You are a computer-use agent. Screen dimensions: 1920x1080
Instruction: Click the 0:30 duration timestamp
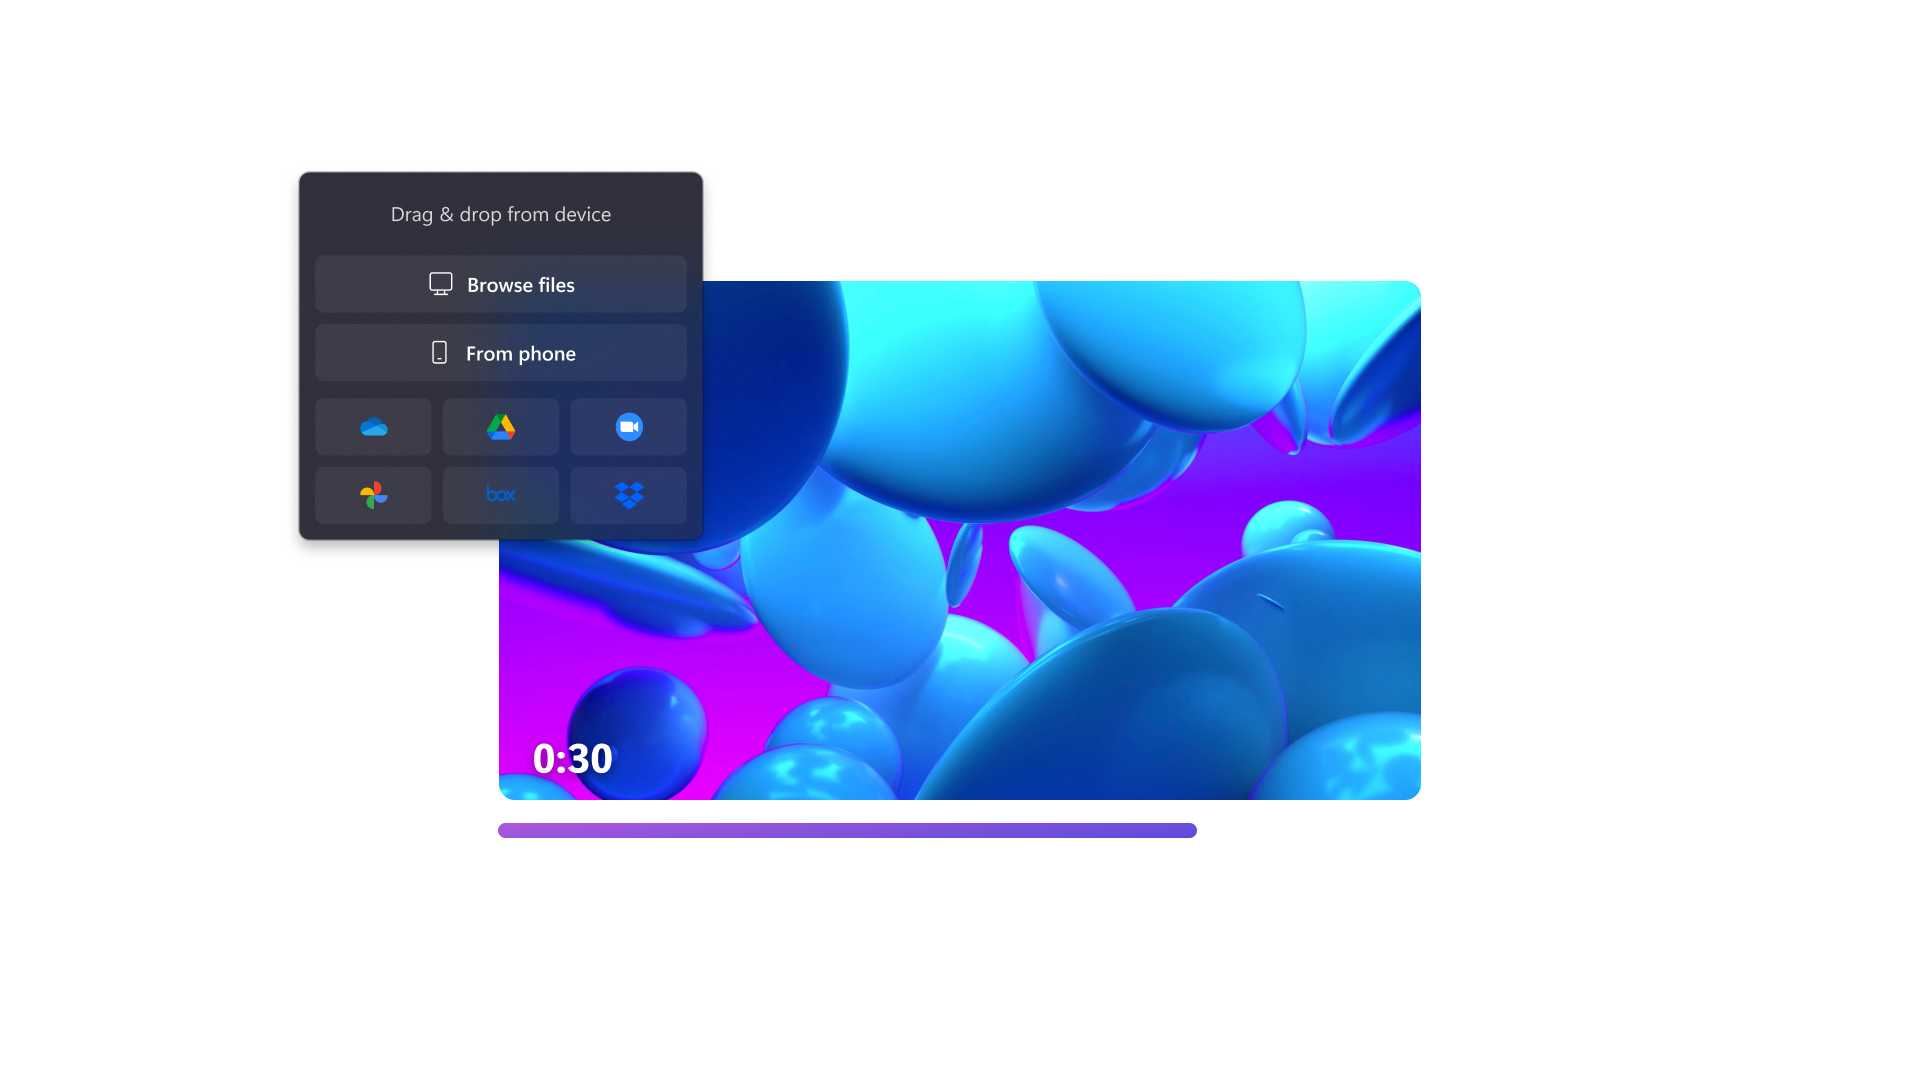[572, 759]
